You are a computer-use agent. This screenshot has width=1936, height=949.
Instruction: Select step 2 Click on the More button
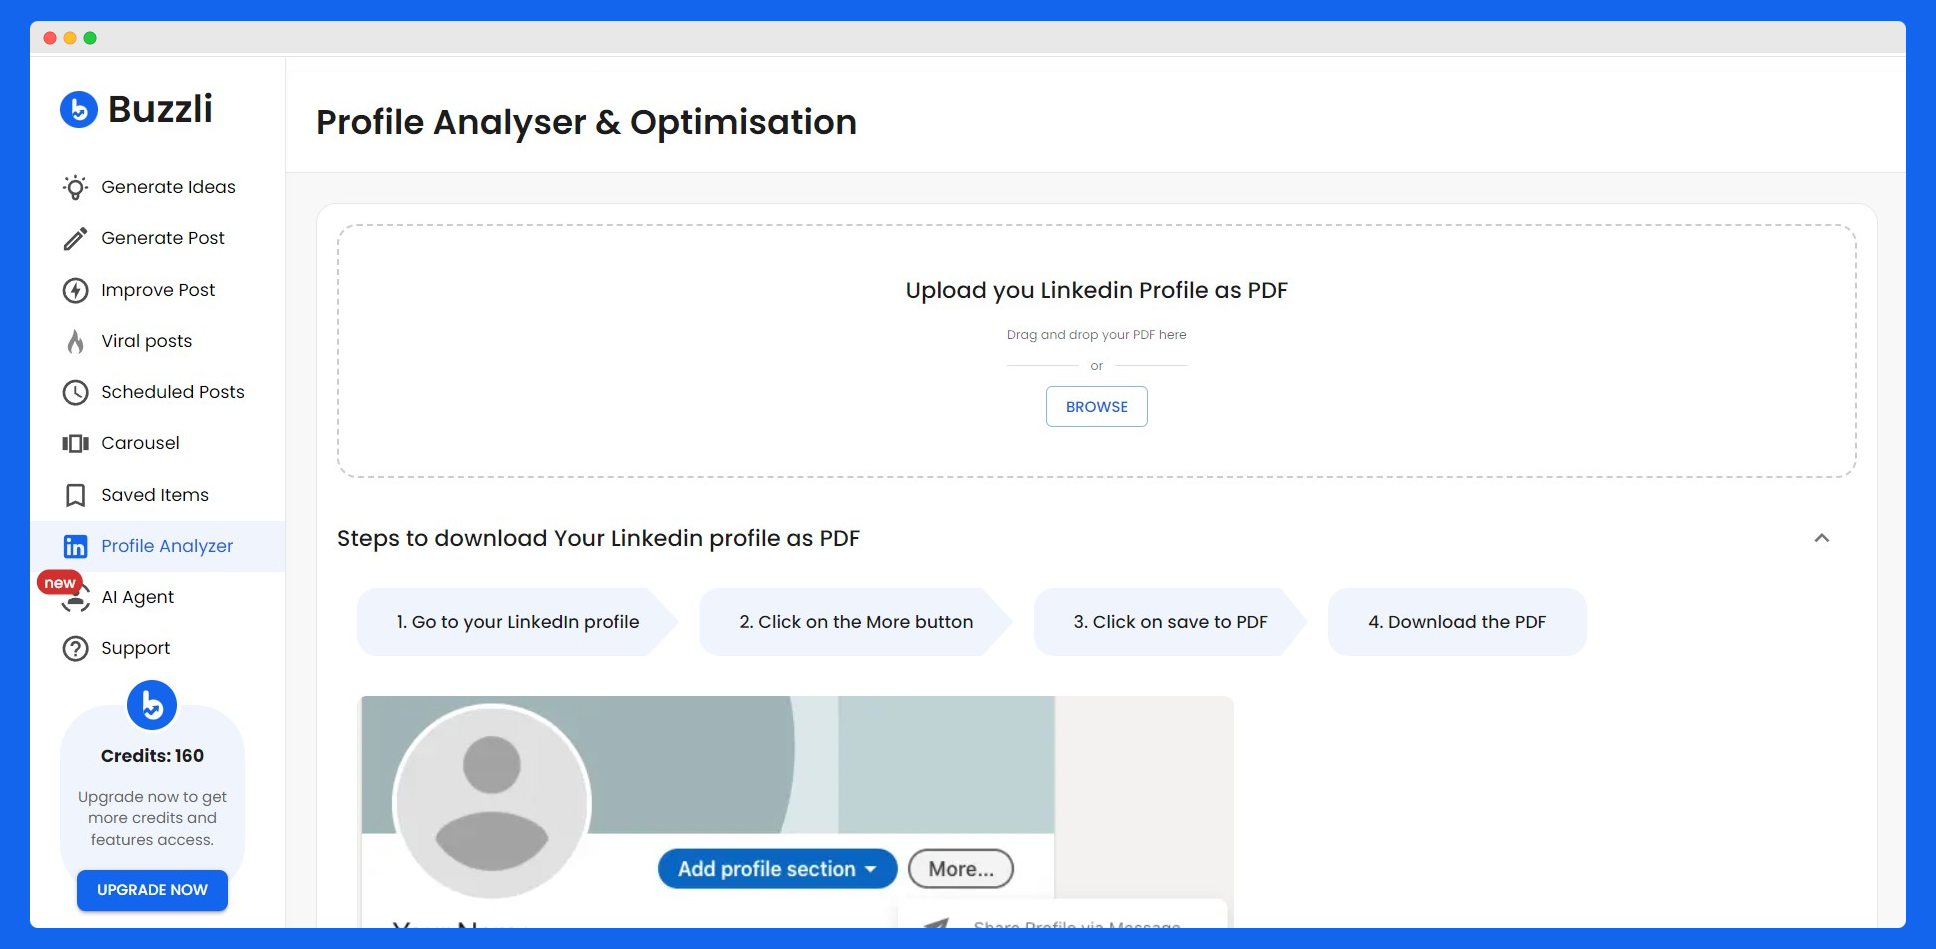[x=856, y=622]
